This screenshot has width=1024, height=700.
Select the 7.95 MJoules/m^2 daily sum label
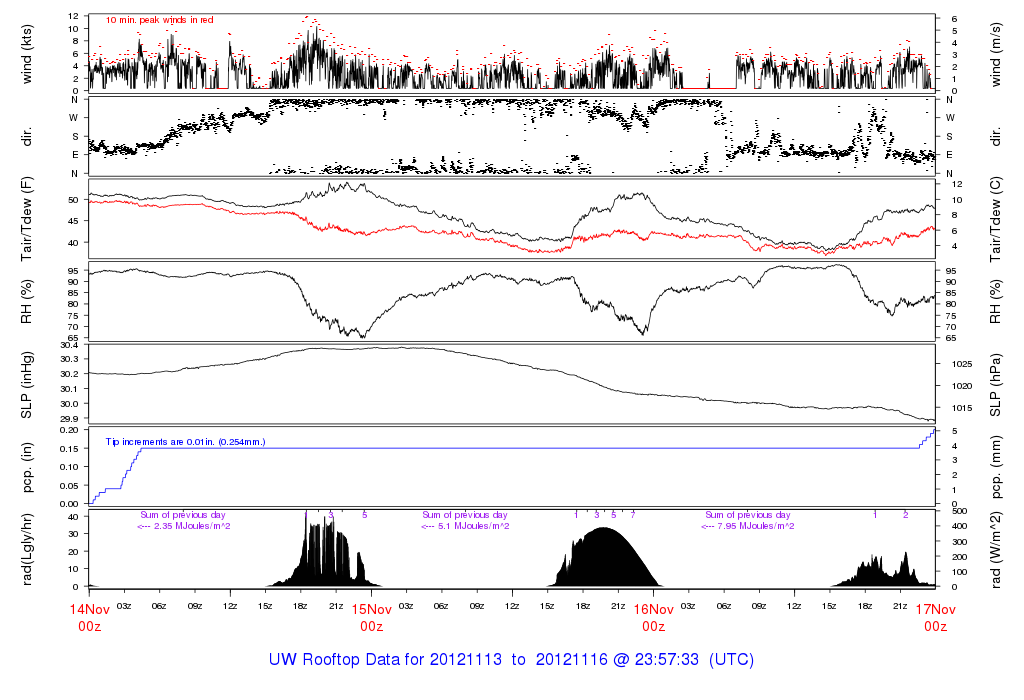tap(747, 526)
